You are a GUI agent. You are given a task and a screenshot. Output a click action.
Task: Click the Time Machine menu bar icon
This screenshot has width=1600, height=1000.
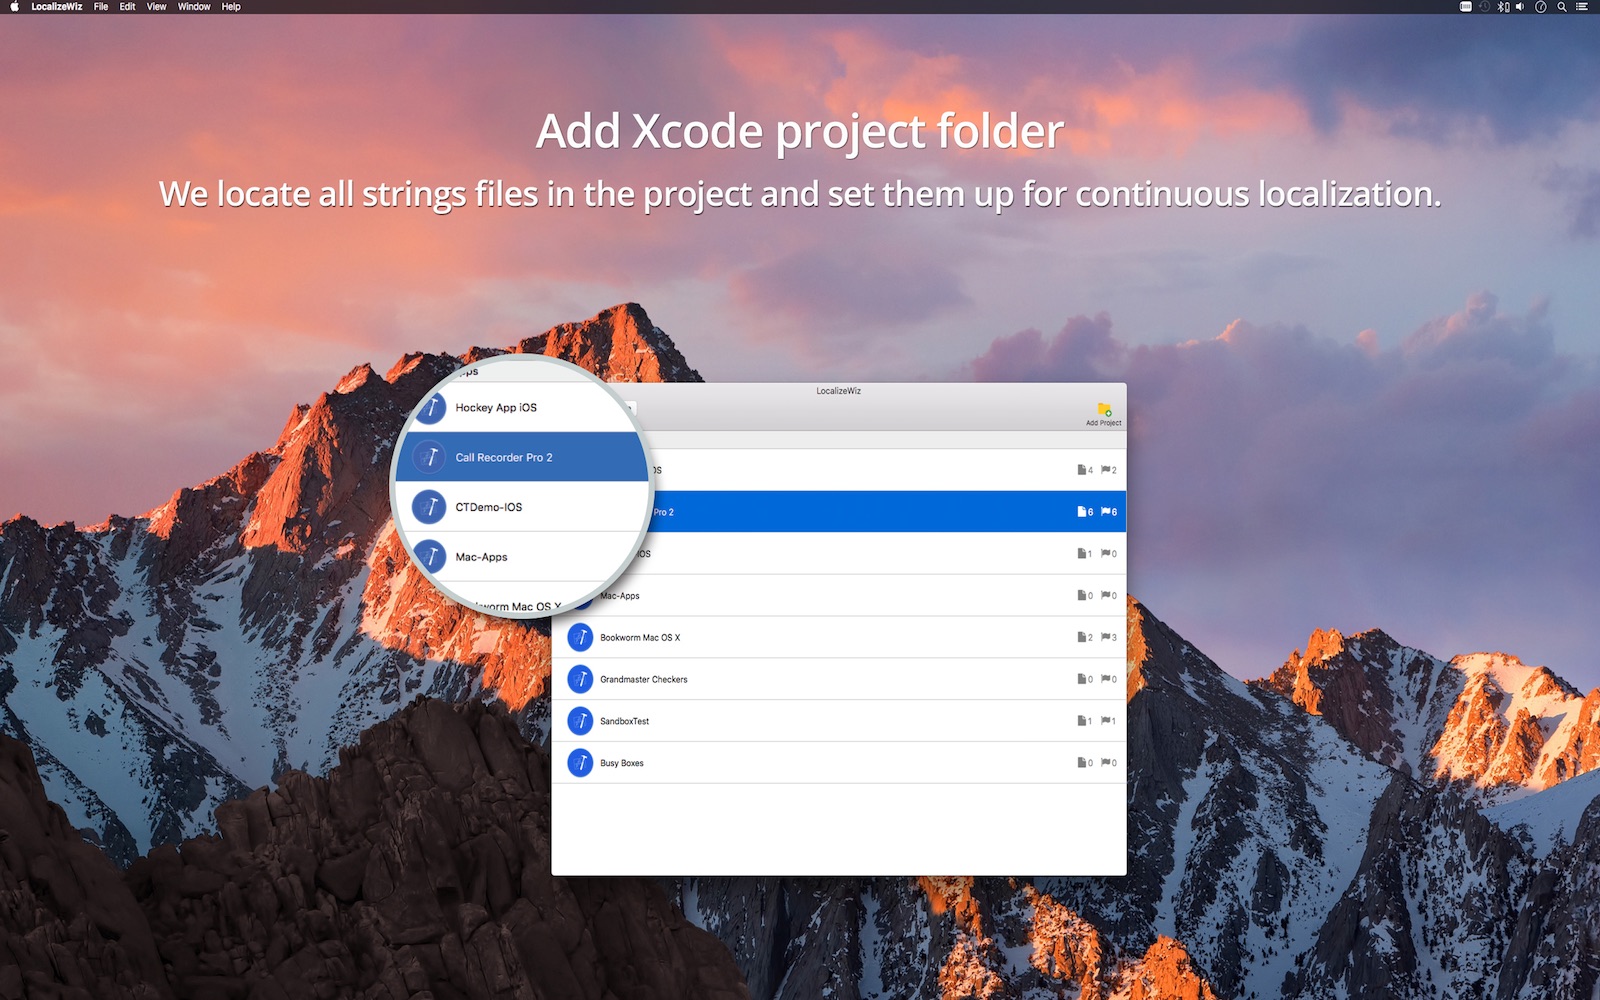click(1484, 7)
